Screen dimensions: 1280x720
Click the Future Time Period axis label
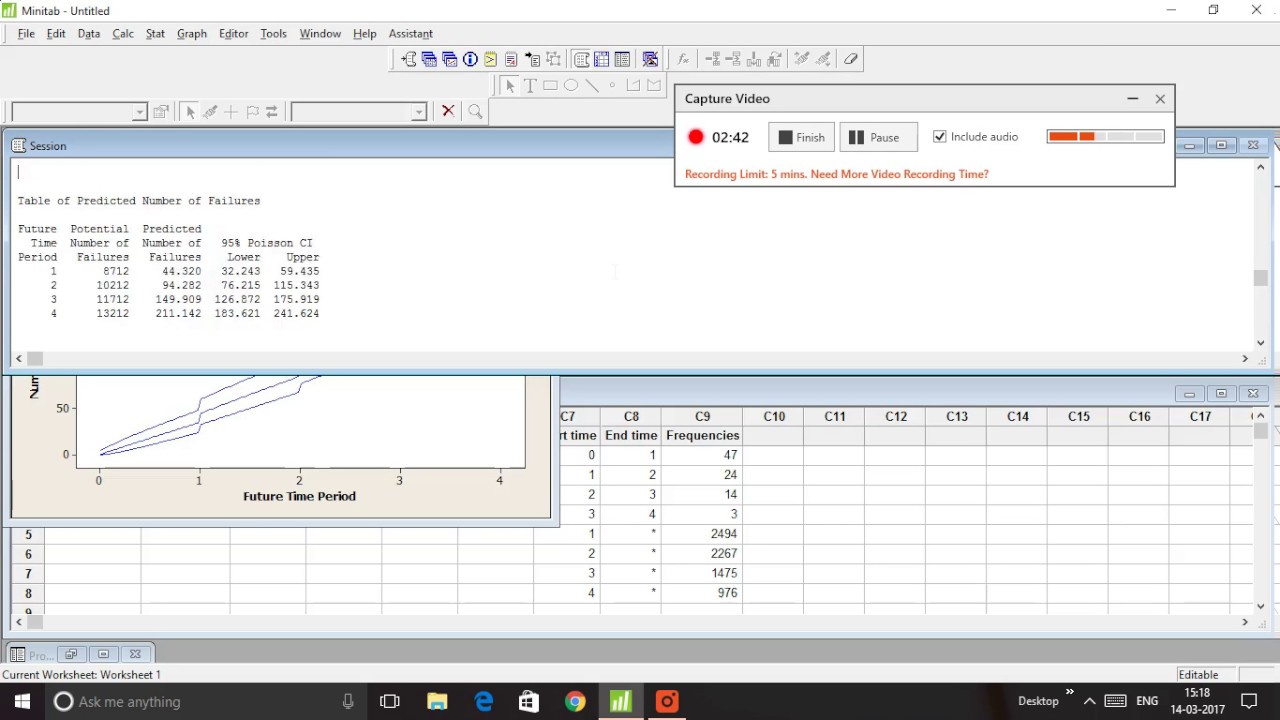[x=299, y=496]
